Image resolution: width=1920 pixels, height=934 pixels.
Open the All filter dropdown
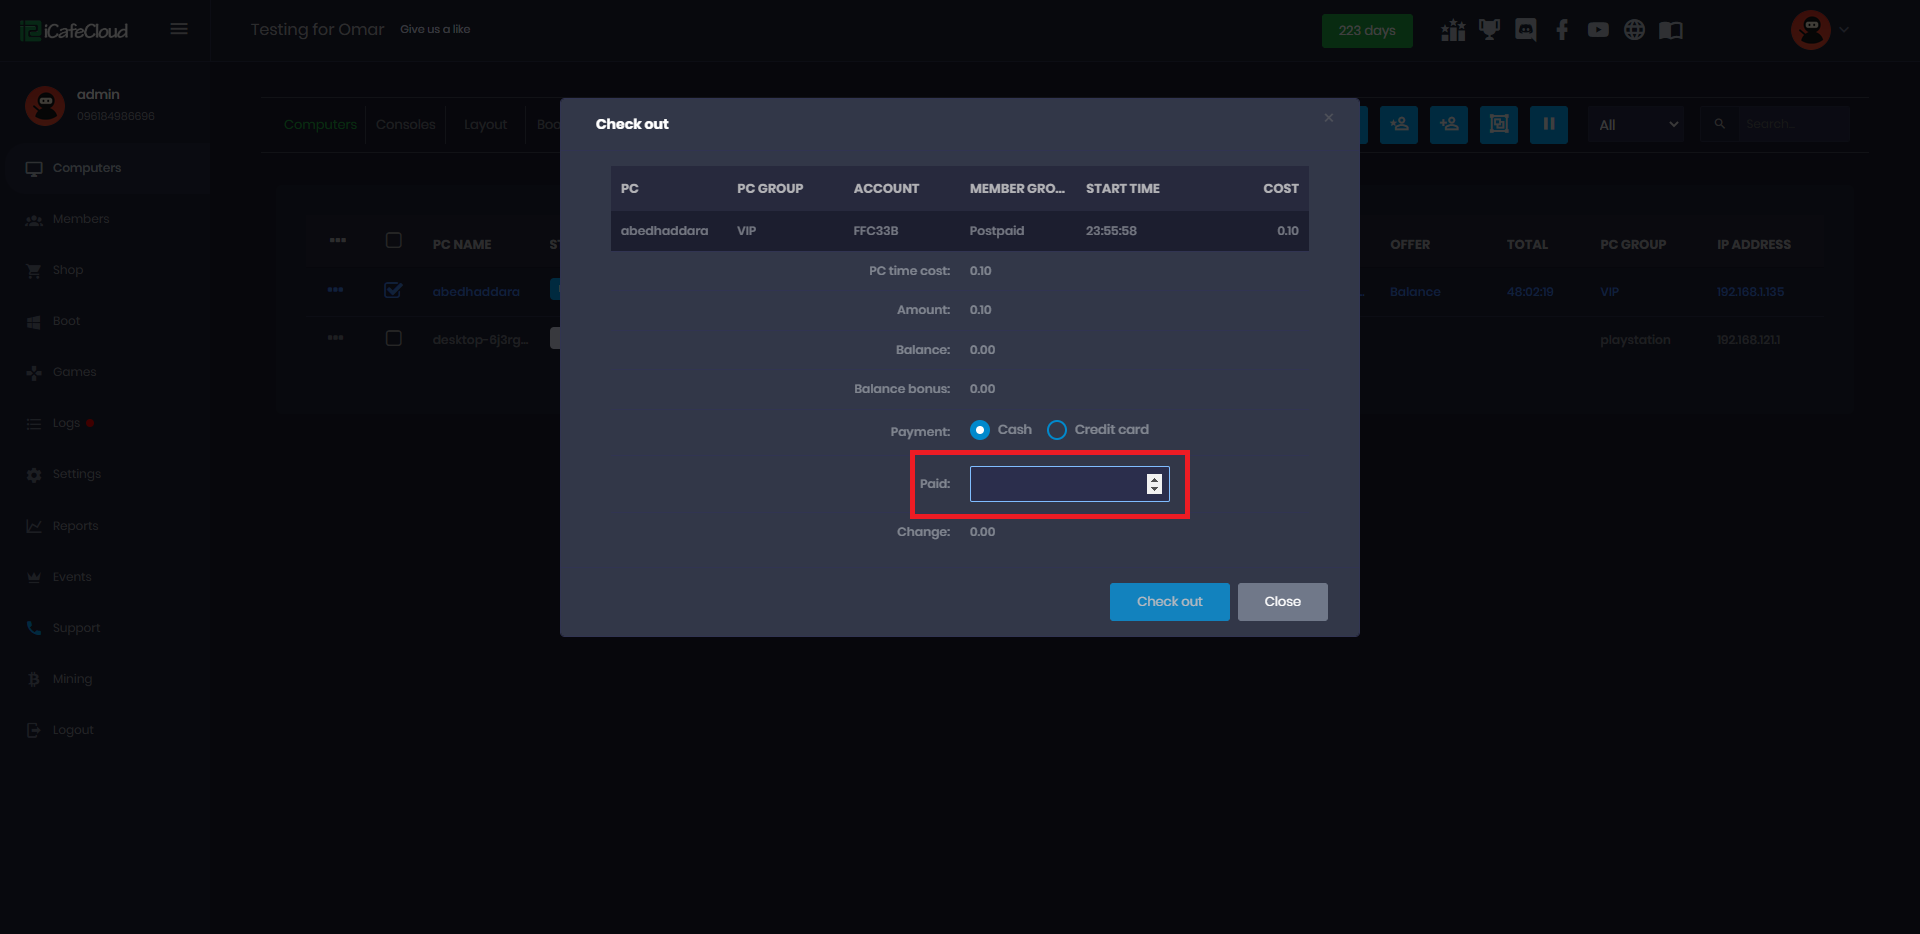(1636, 125)
